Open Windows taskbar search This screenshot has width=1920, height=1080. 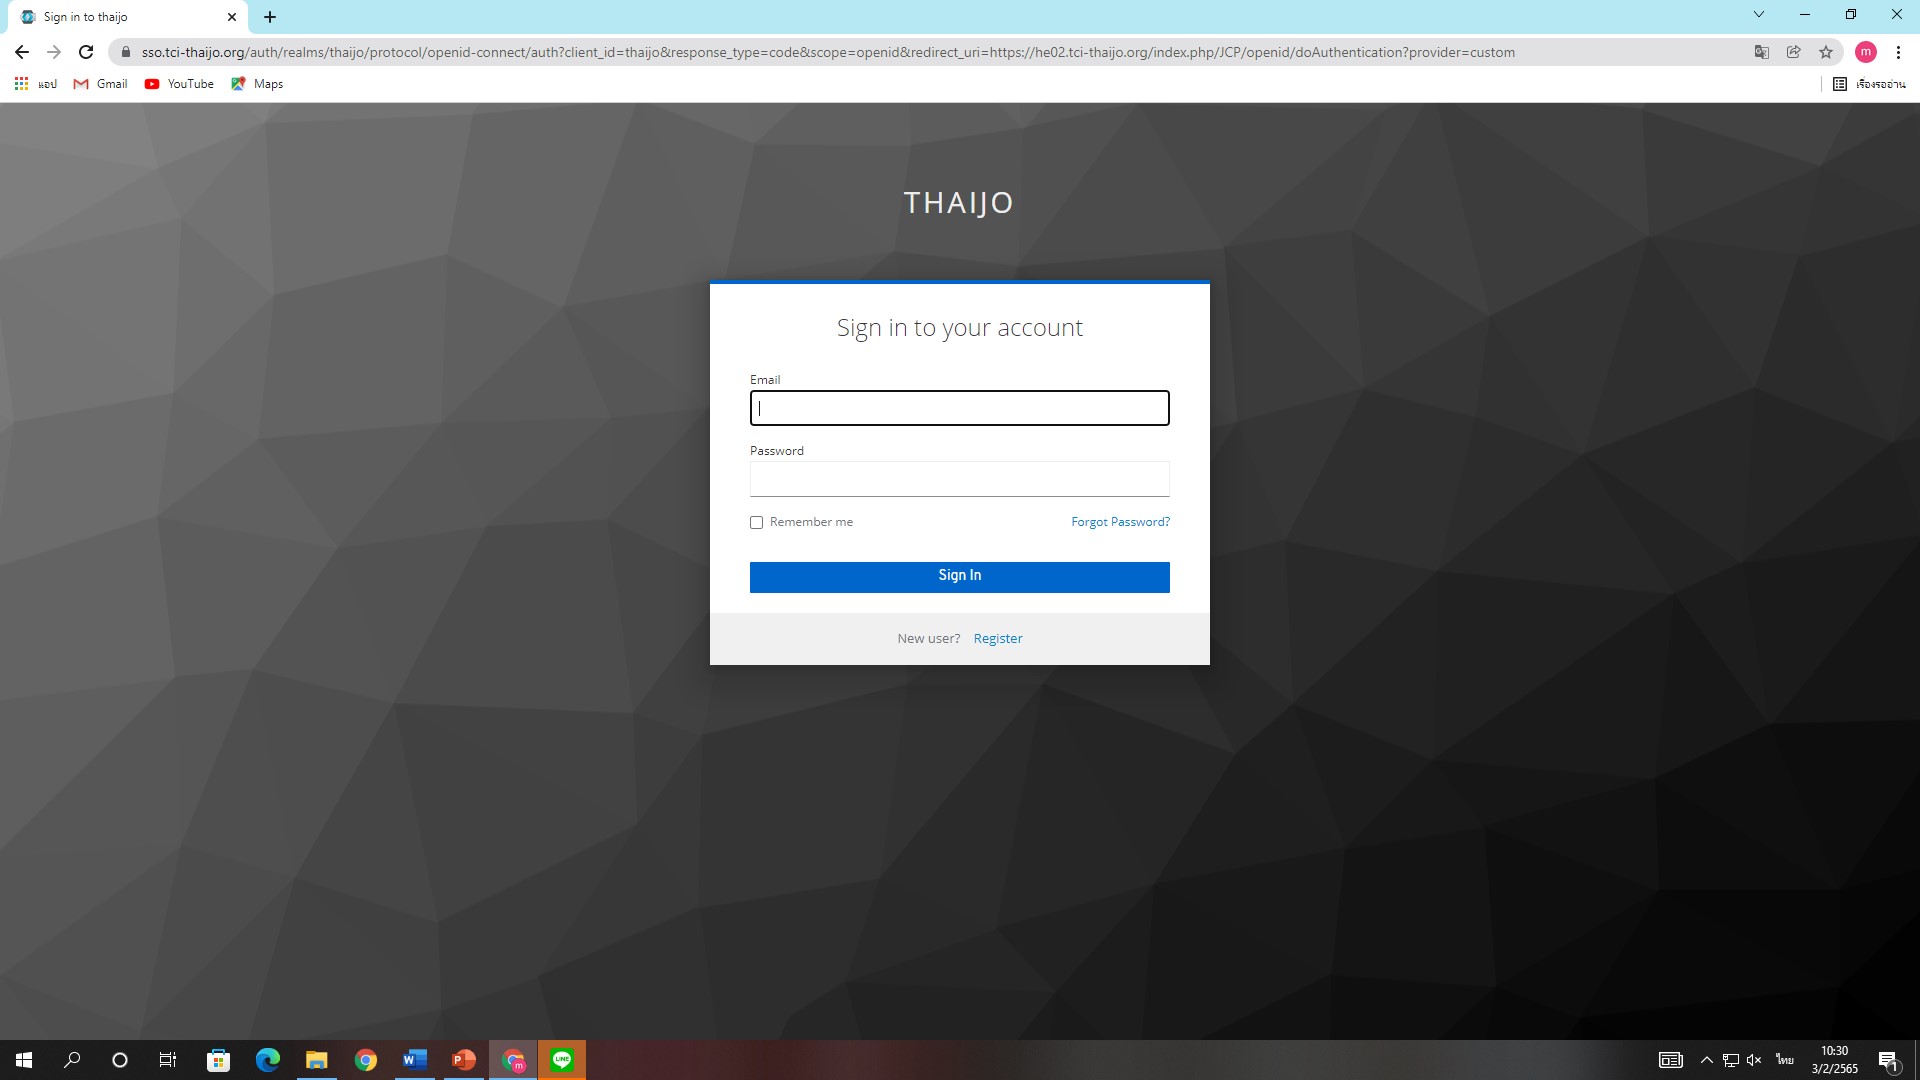click(x=72, y=1060)
